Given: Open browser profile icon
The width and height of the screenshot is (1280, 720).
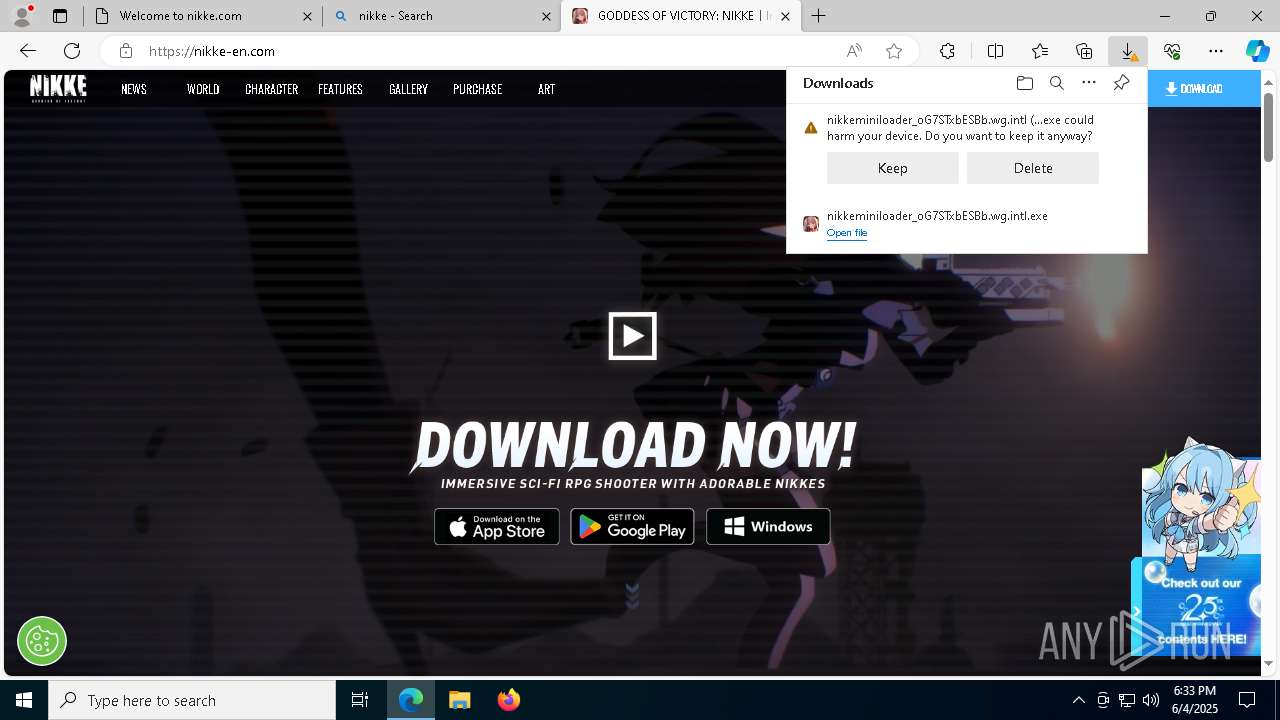Looking at the screenshot, I should [x=21, y=16].
